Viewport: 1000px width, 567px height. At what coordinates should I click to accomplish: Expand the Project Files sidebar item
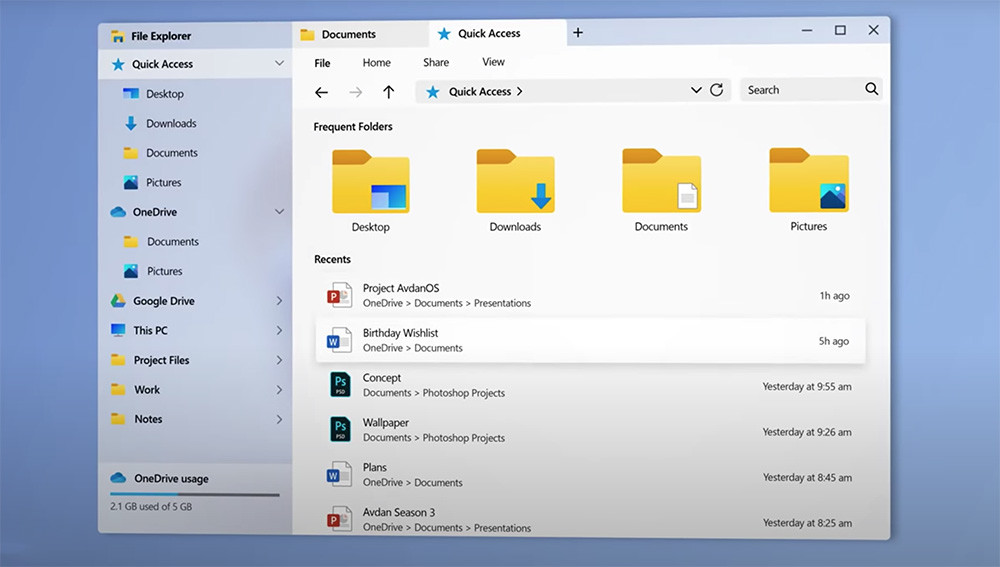[279, 360]
